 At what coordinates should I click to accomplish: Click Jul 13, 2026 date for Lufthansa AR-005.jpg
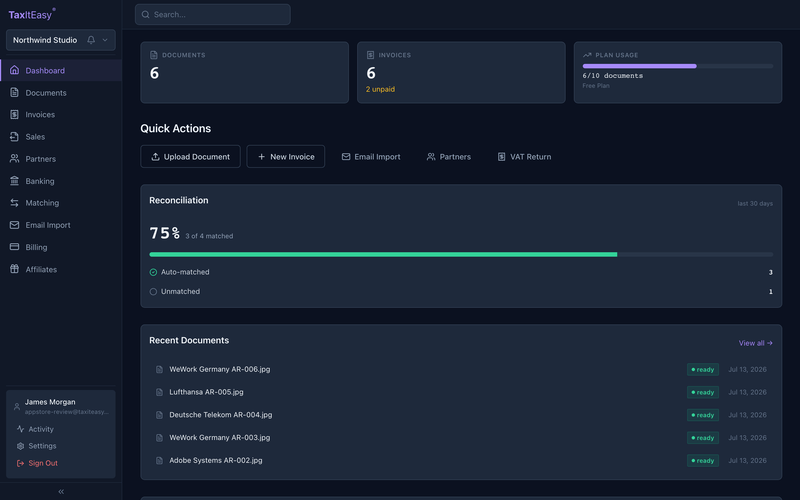tap(747, 392)
